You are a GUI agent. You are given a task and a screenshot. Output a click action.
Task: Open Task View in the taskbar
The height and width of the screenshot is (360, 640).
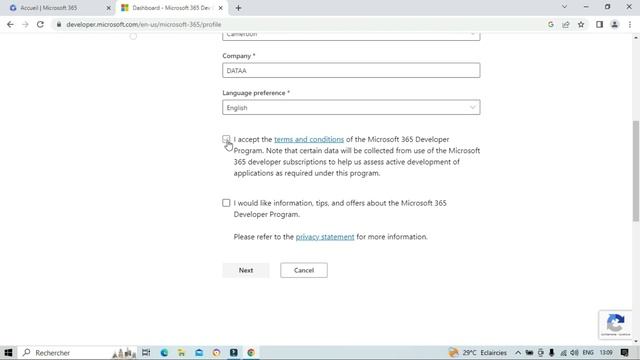tap(146, 353)
